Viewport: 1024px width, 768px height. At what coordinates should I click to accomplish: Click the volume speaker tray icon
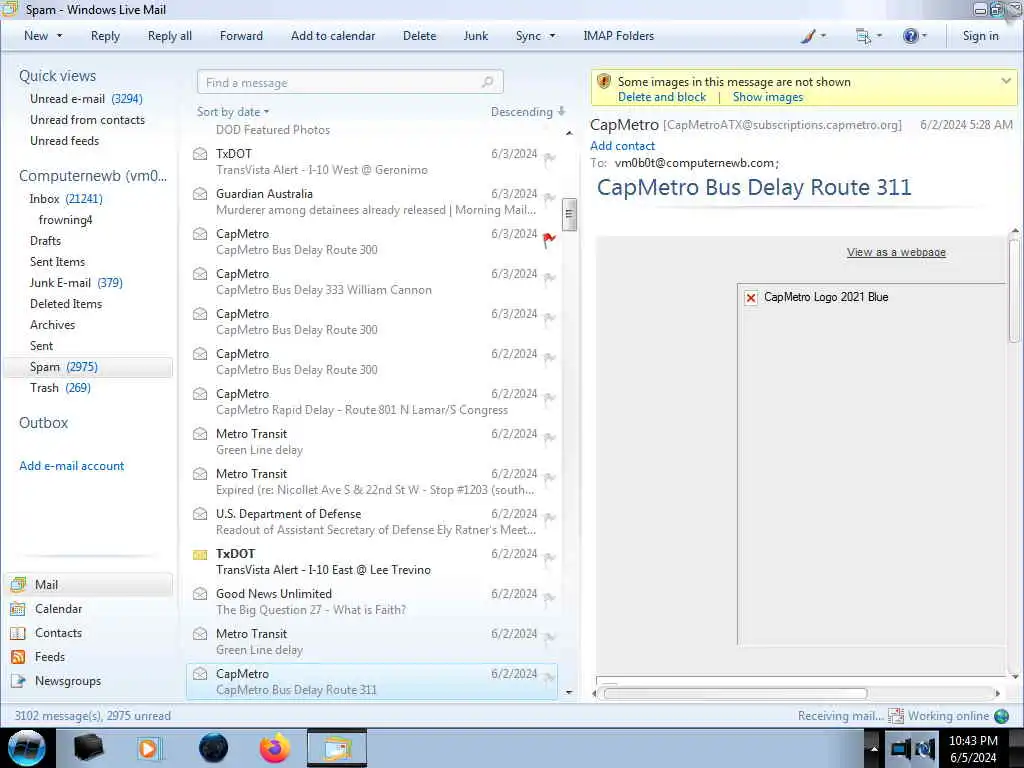click(925, 749)
